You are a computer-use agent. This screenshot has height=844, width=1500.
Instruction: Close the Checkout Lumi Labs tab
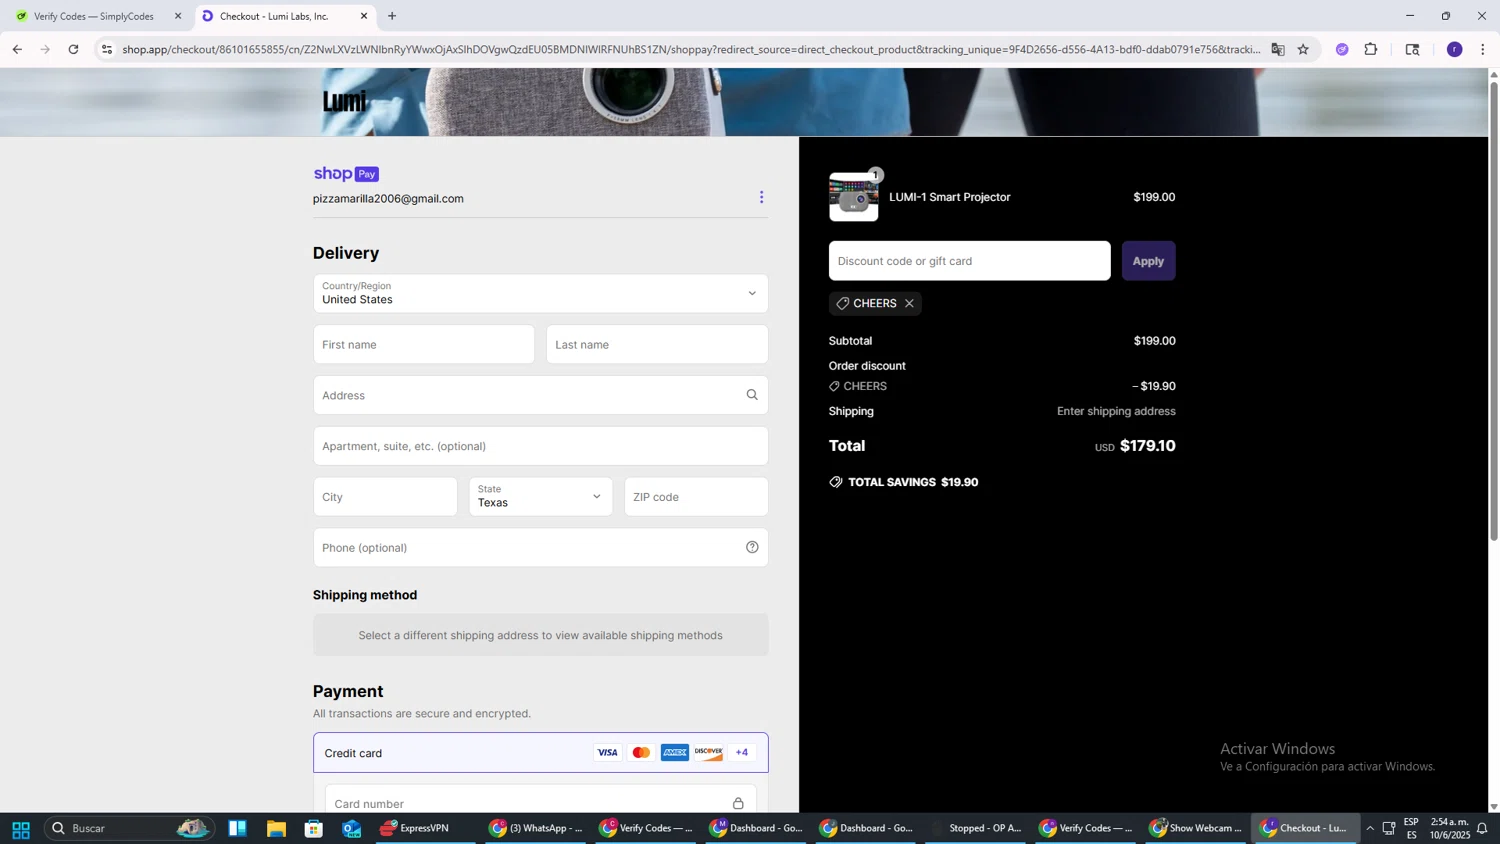pyautogui.click(x=364, y=16)
